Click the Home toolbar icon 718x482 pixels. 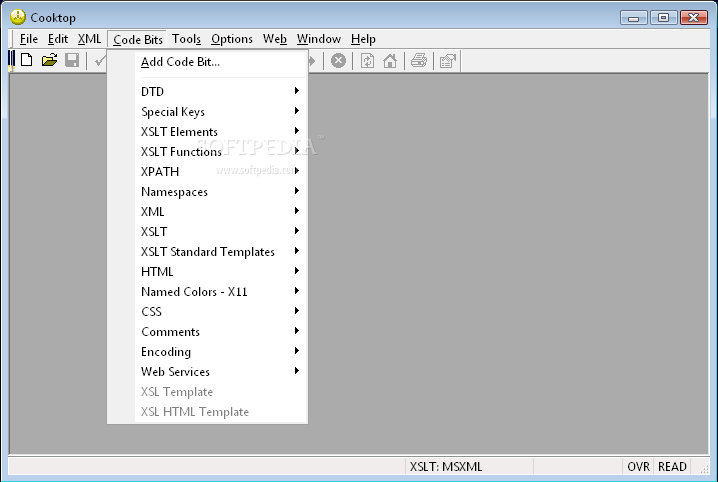click(x=390, y=60)
